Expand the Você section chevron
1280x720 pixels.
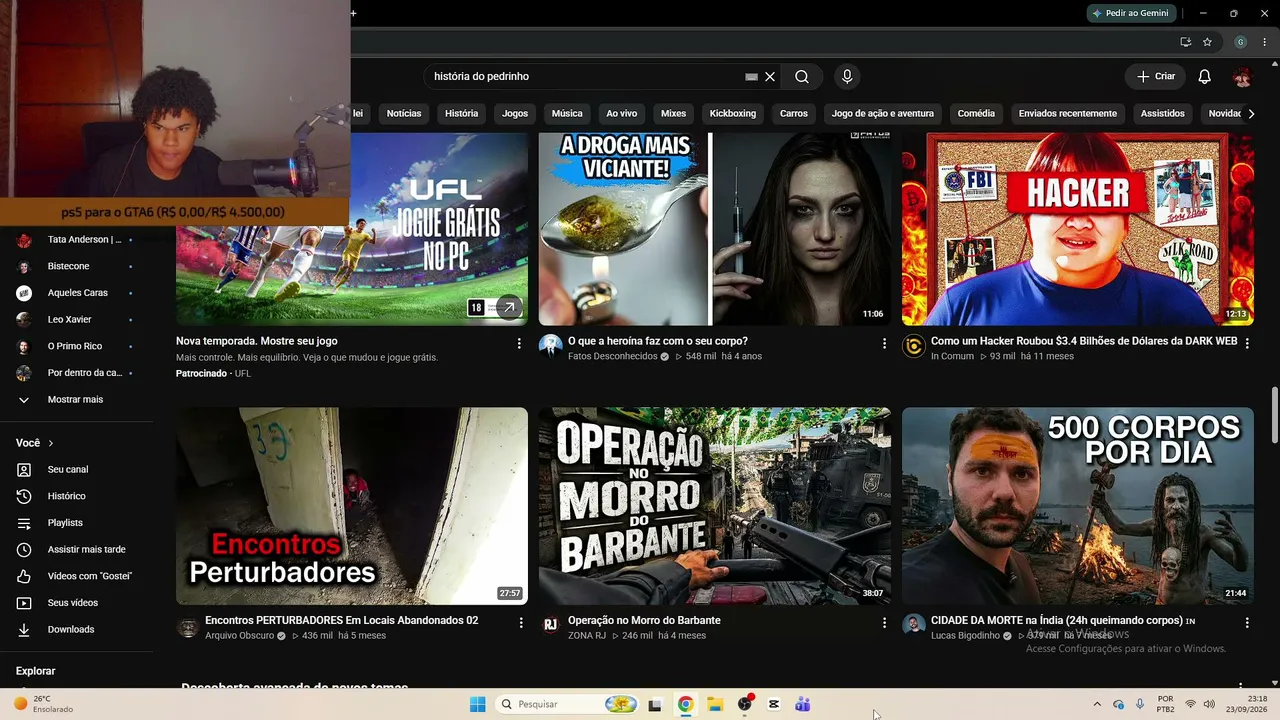click(x=51, y=443)
